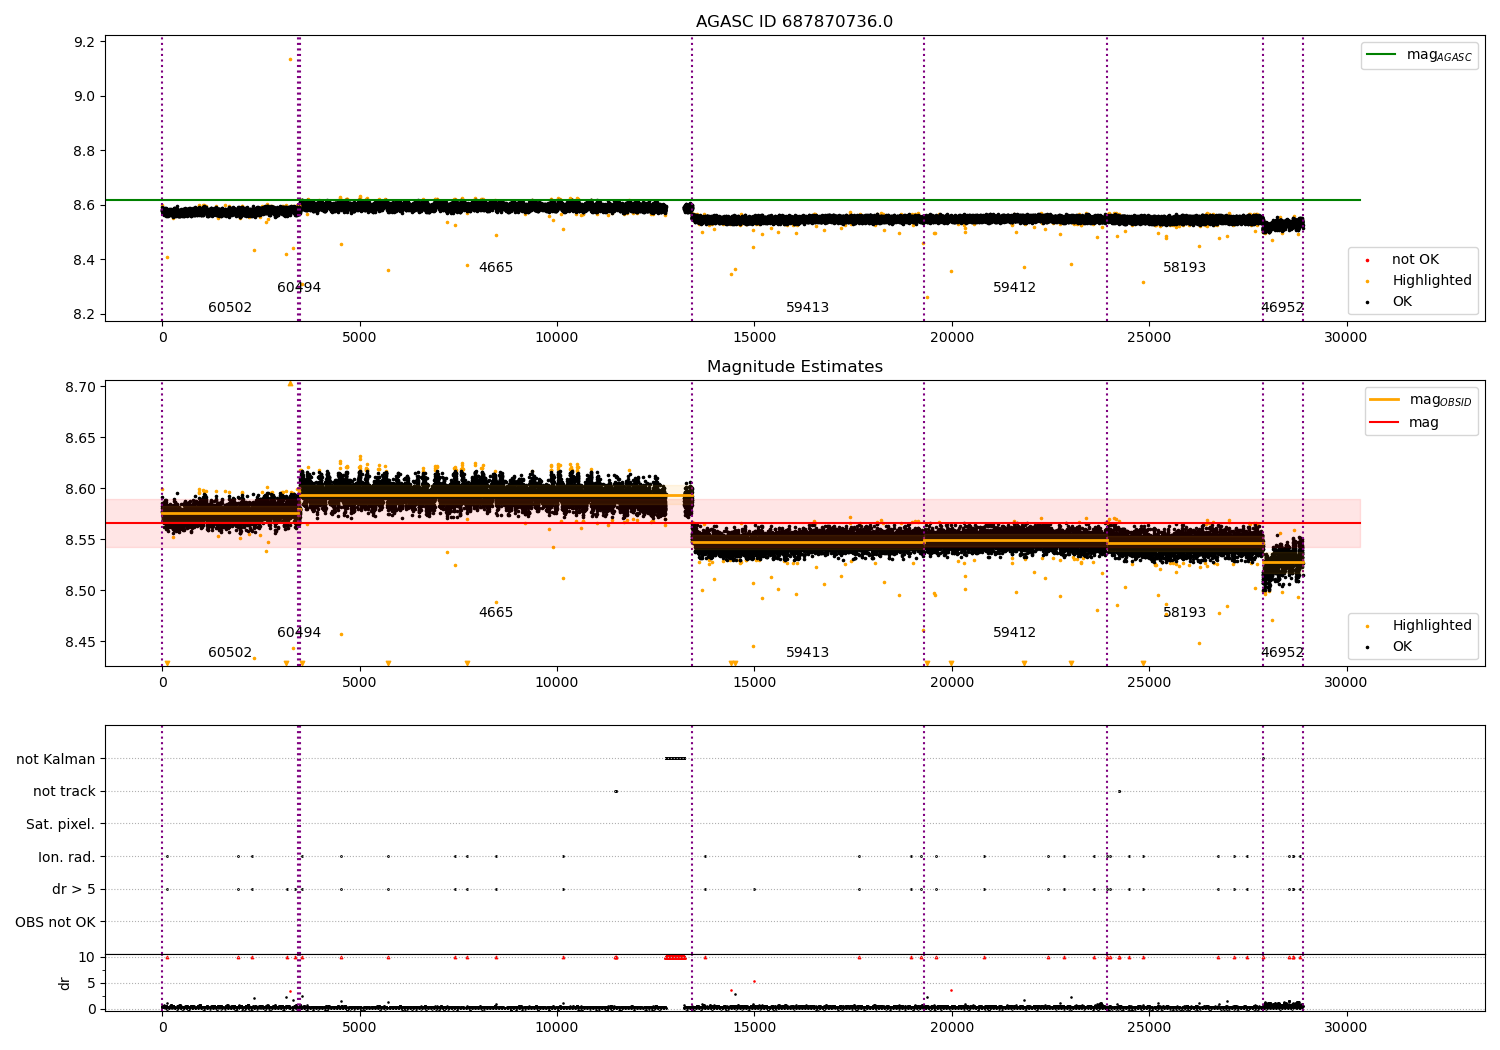Click the orange outlier point near 9.13 magnitude
The height and width of the screenshot is (1050, 1500).
[x=290, y=59]
